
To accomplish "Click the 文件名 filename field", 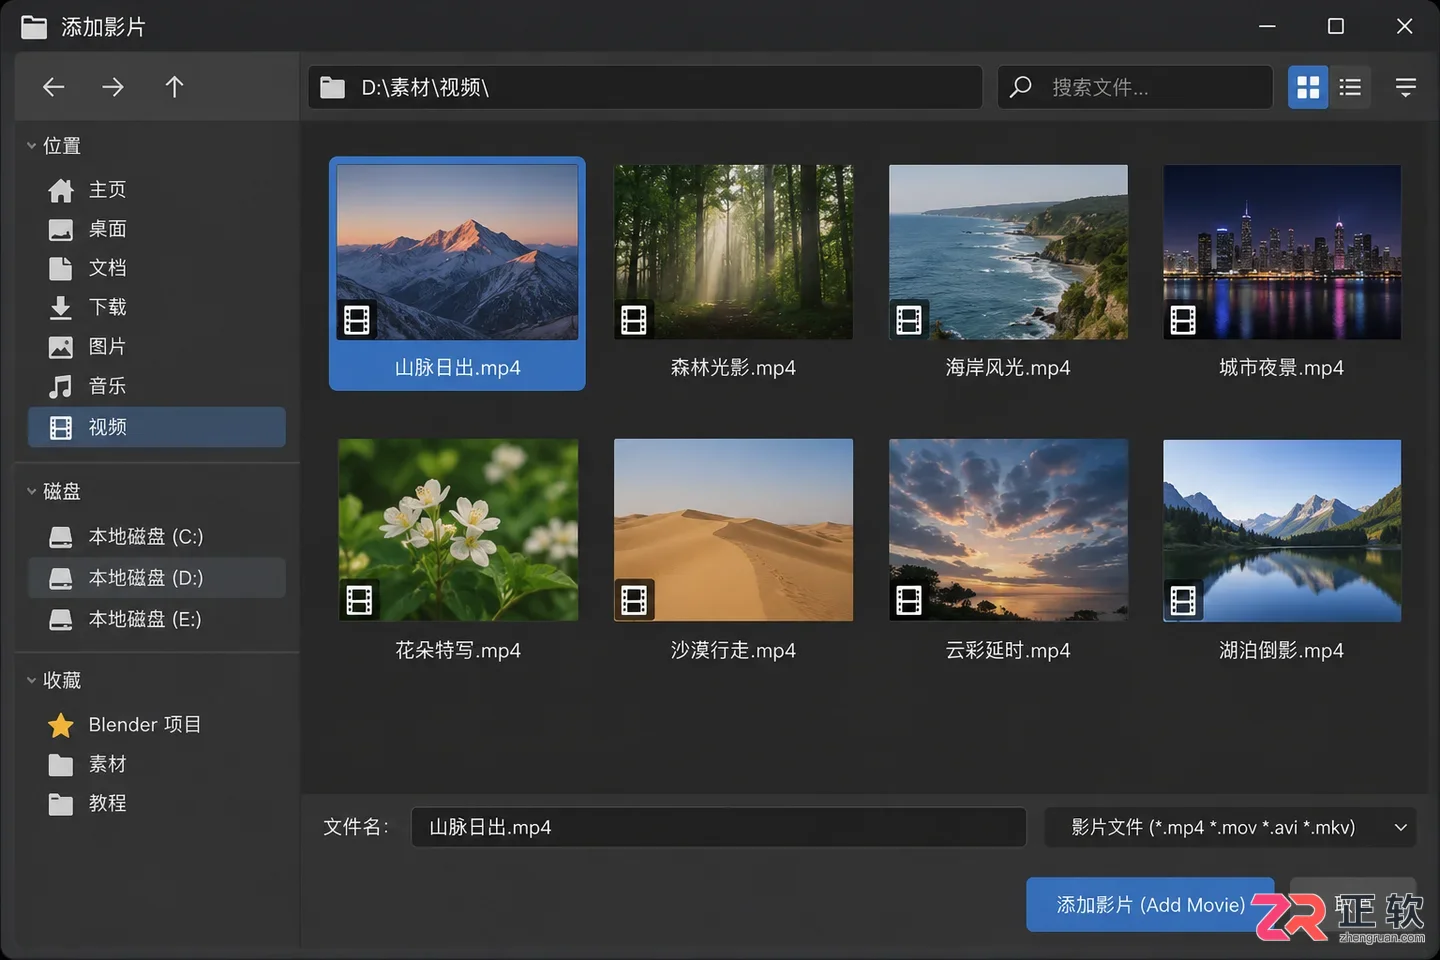I will pos(718,827).
